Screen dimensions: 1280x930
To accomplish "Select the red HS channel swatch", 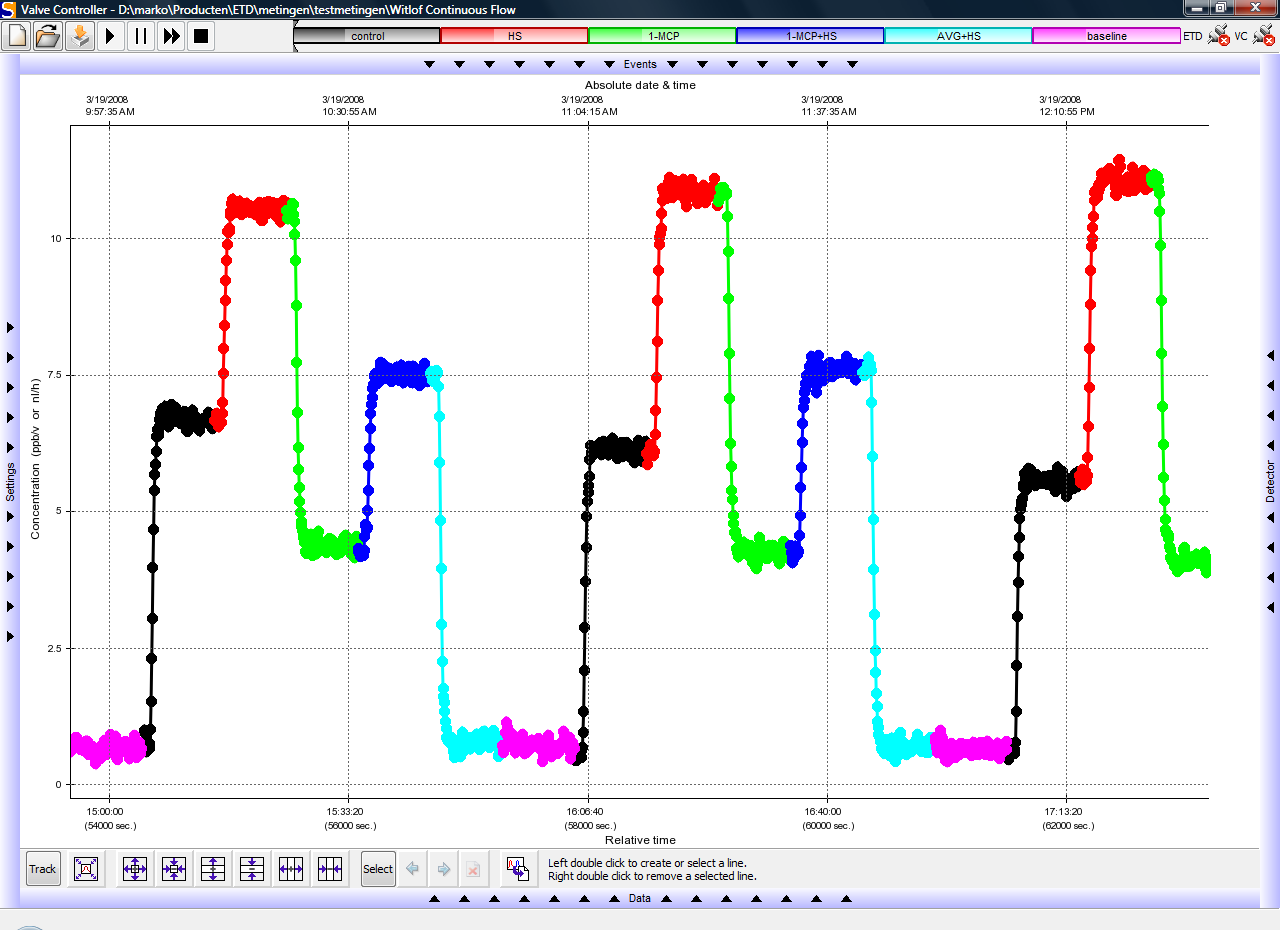I will [514, 36].
